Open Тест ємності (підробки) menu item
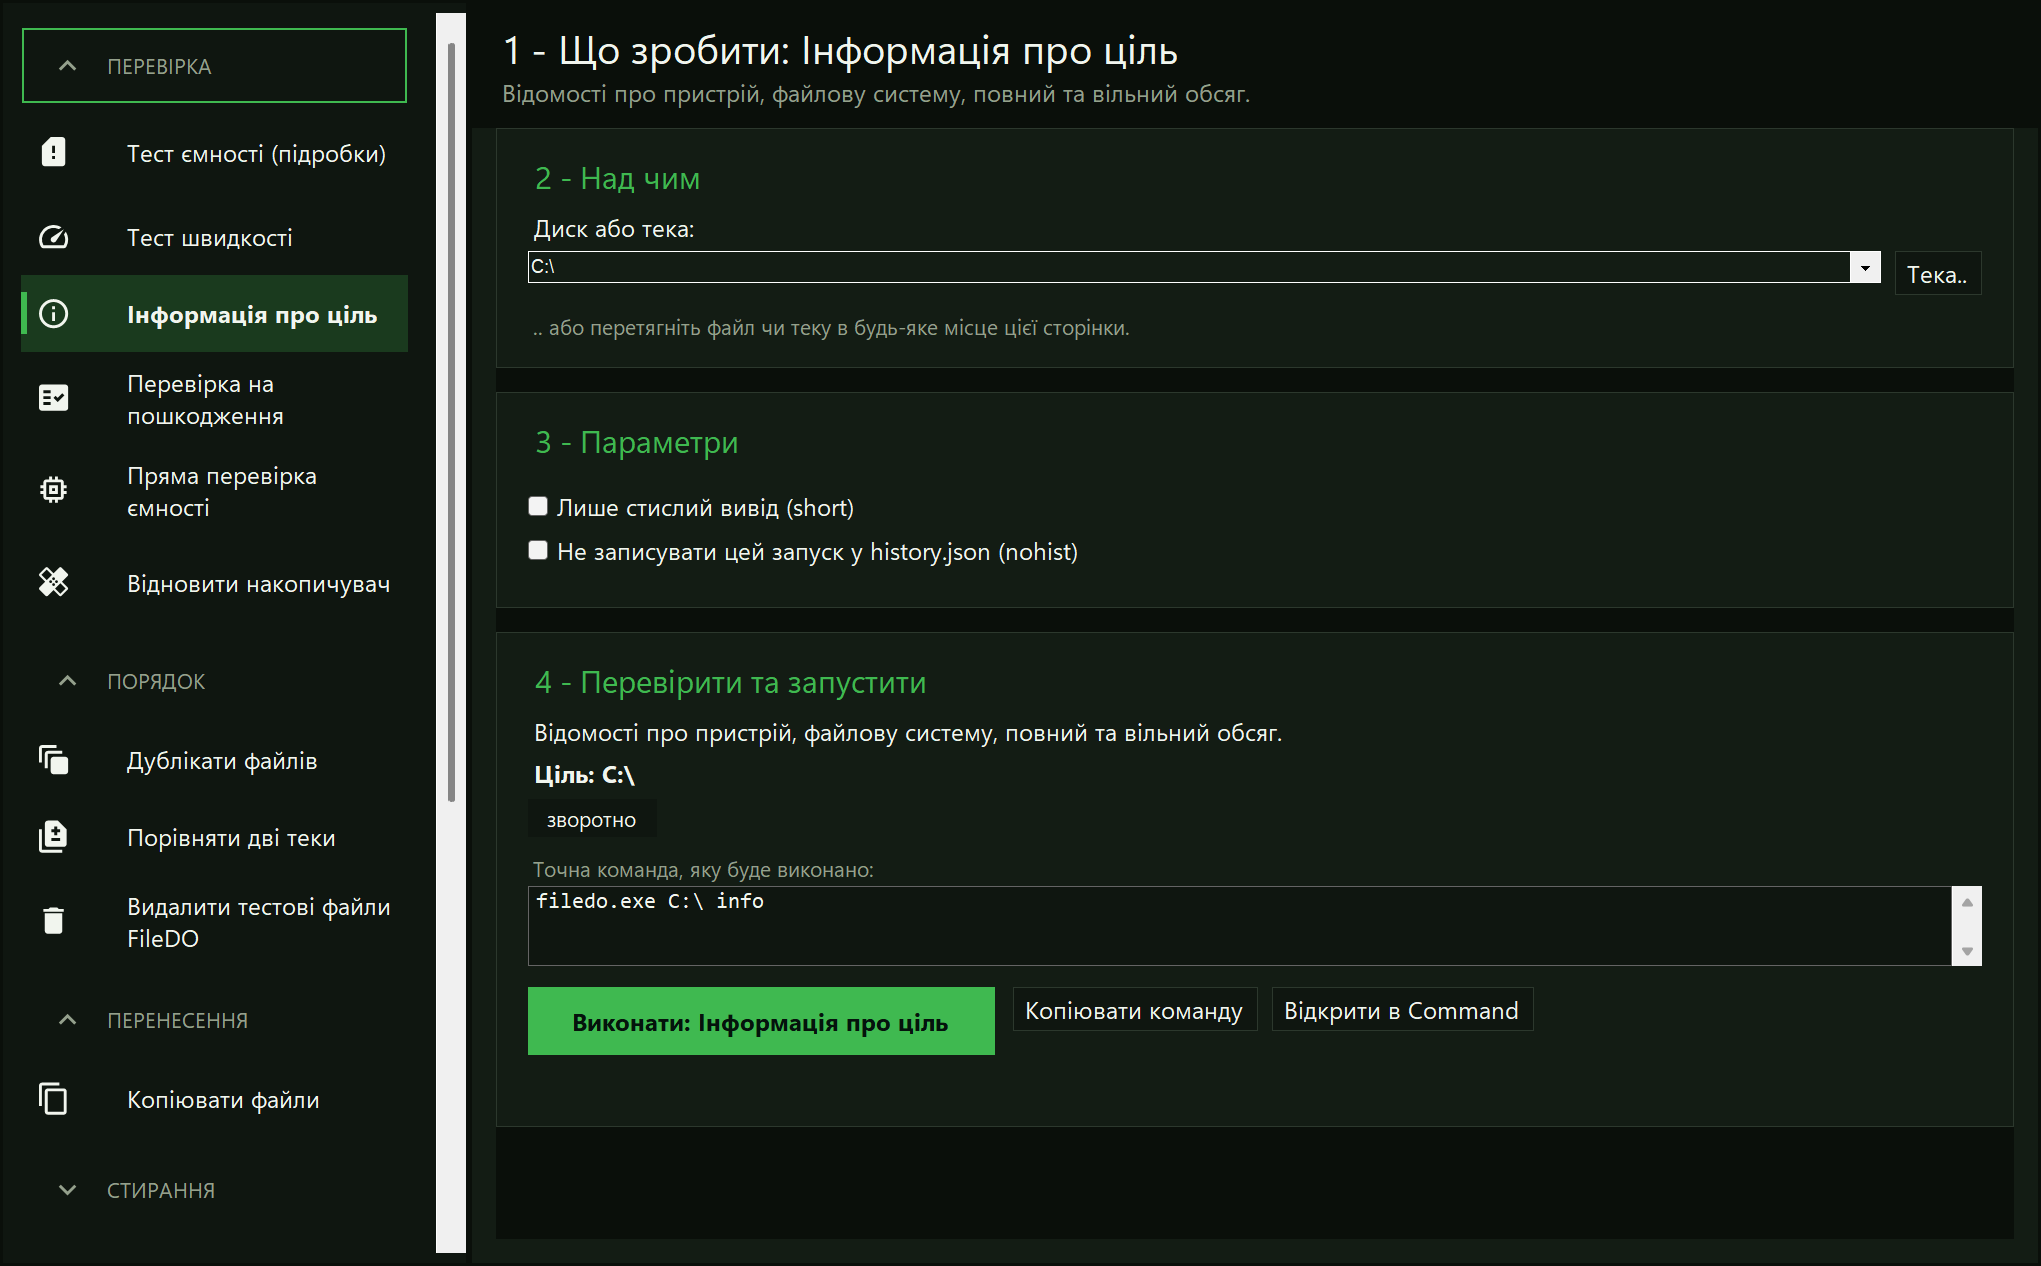The image size is (2041, 1266). click(x=215, y=153)
